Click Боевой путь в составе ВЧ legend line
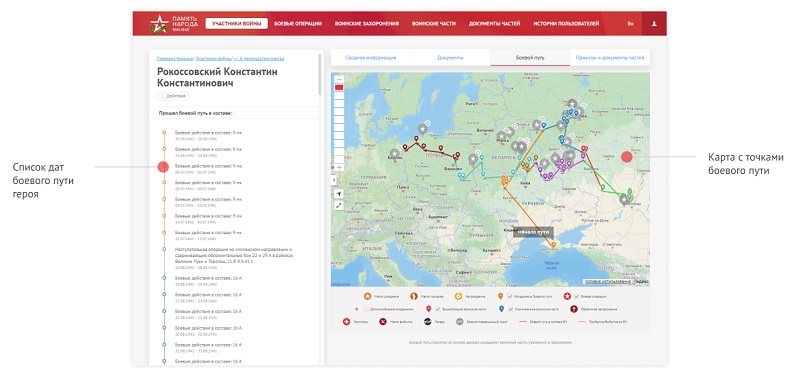Image resolution: width=800 pixels, height=368 pixels. point(522,322)
